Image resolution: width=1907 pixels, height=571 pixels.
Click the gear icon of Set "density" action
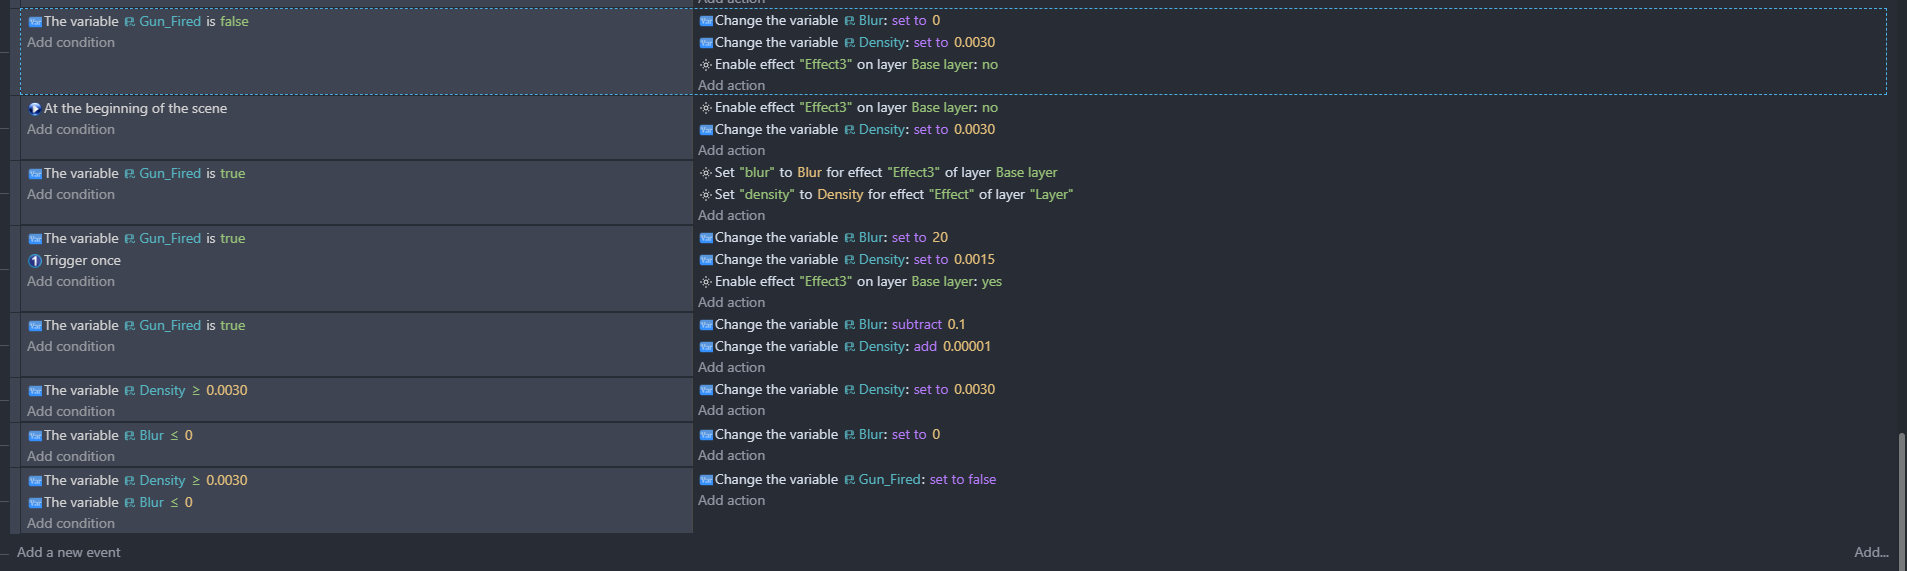(x=706, y=195)
